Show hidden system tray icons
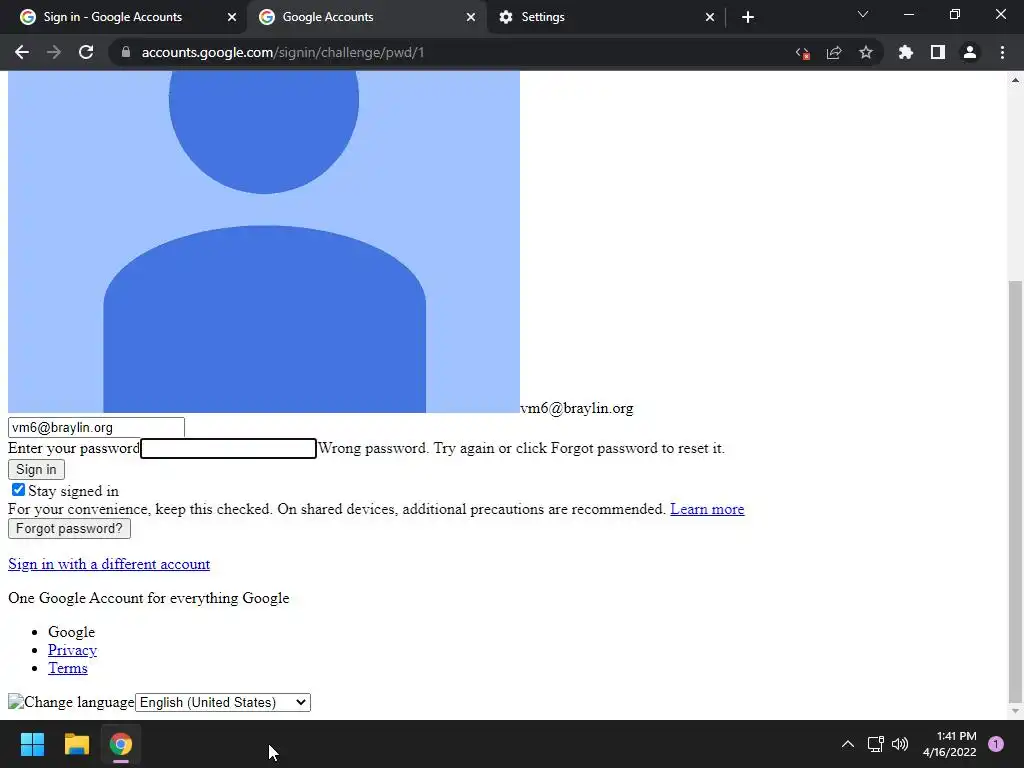The height and width of the screenshot is (768, 1024). coord(848,744)
